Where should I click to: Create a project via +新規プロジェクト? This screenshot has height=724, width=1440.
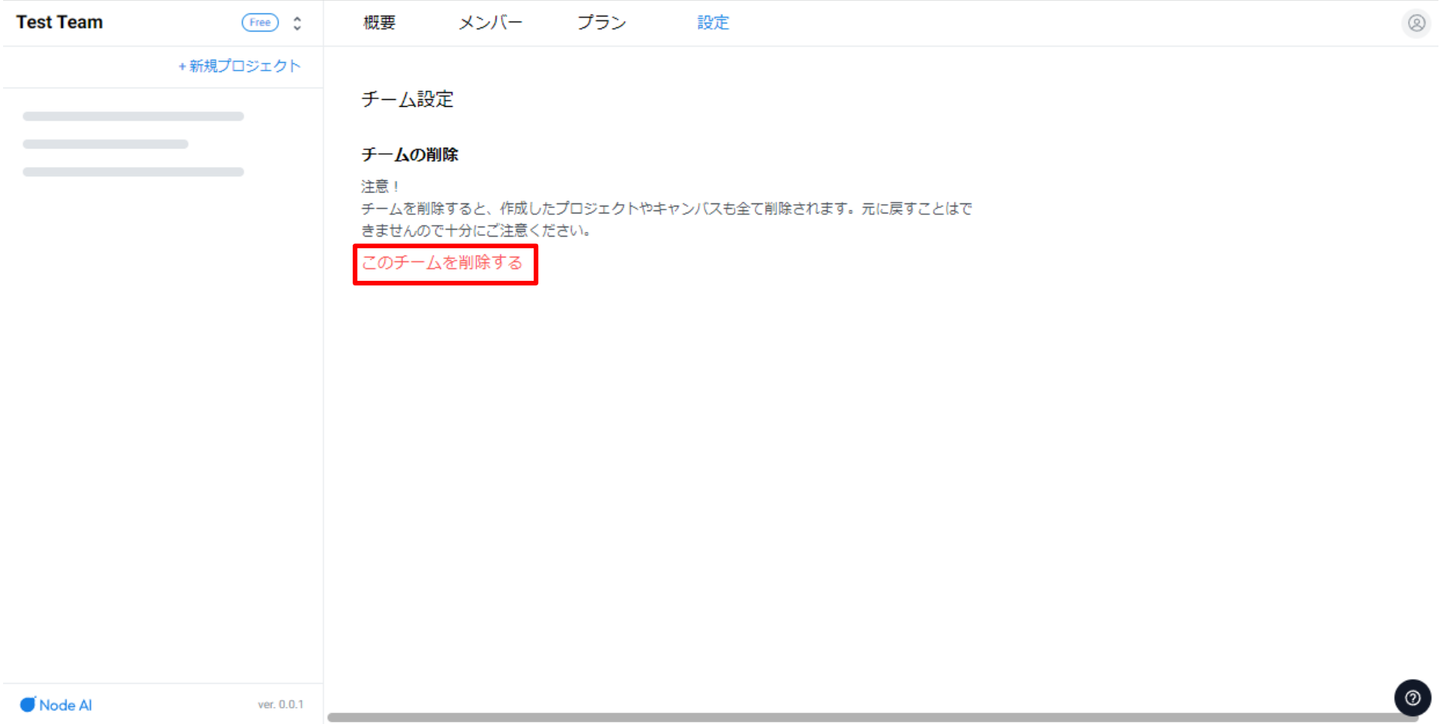pyautogui.click(x=239, y=66)
